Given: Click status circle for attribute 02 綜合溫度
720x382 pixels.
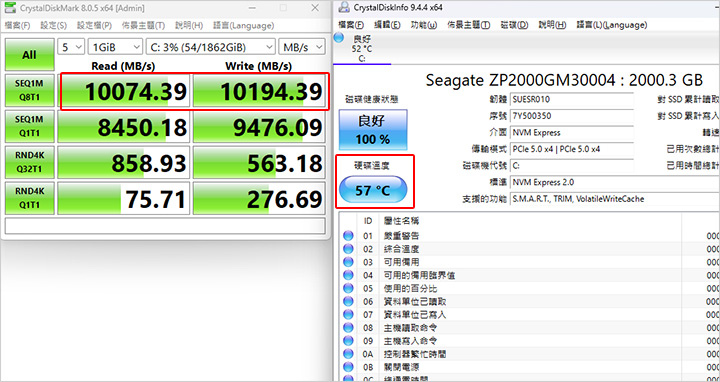Looking at the screenshot, I should click(x=349, y=249).
